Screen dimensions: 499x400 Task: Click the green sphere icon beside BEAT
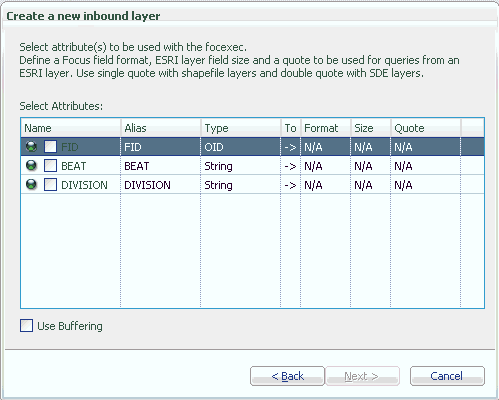tap(31, 165)
